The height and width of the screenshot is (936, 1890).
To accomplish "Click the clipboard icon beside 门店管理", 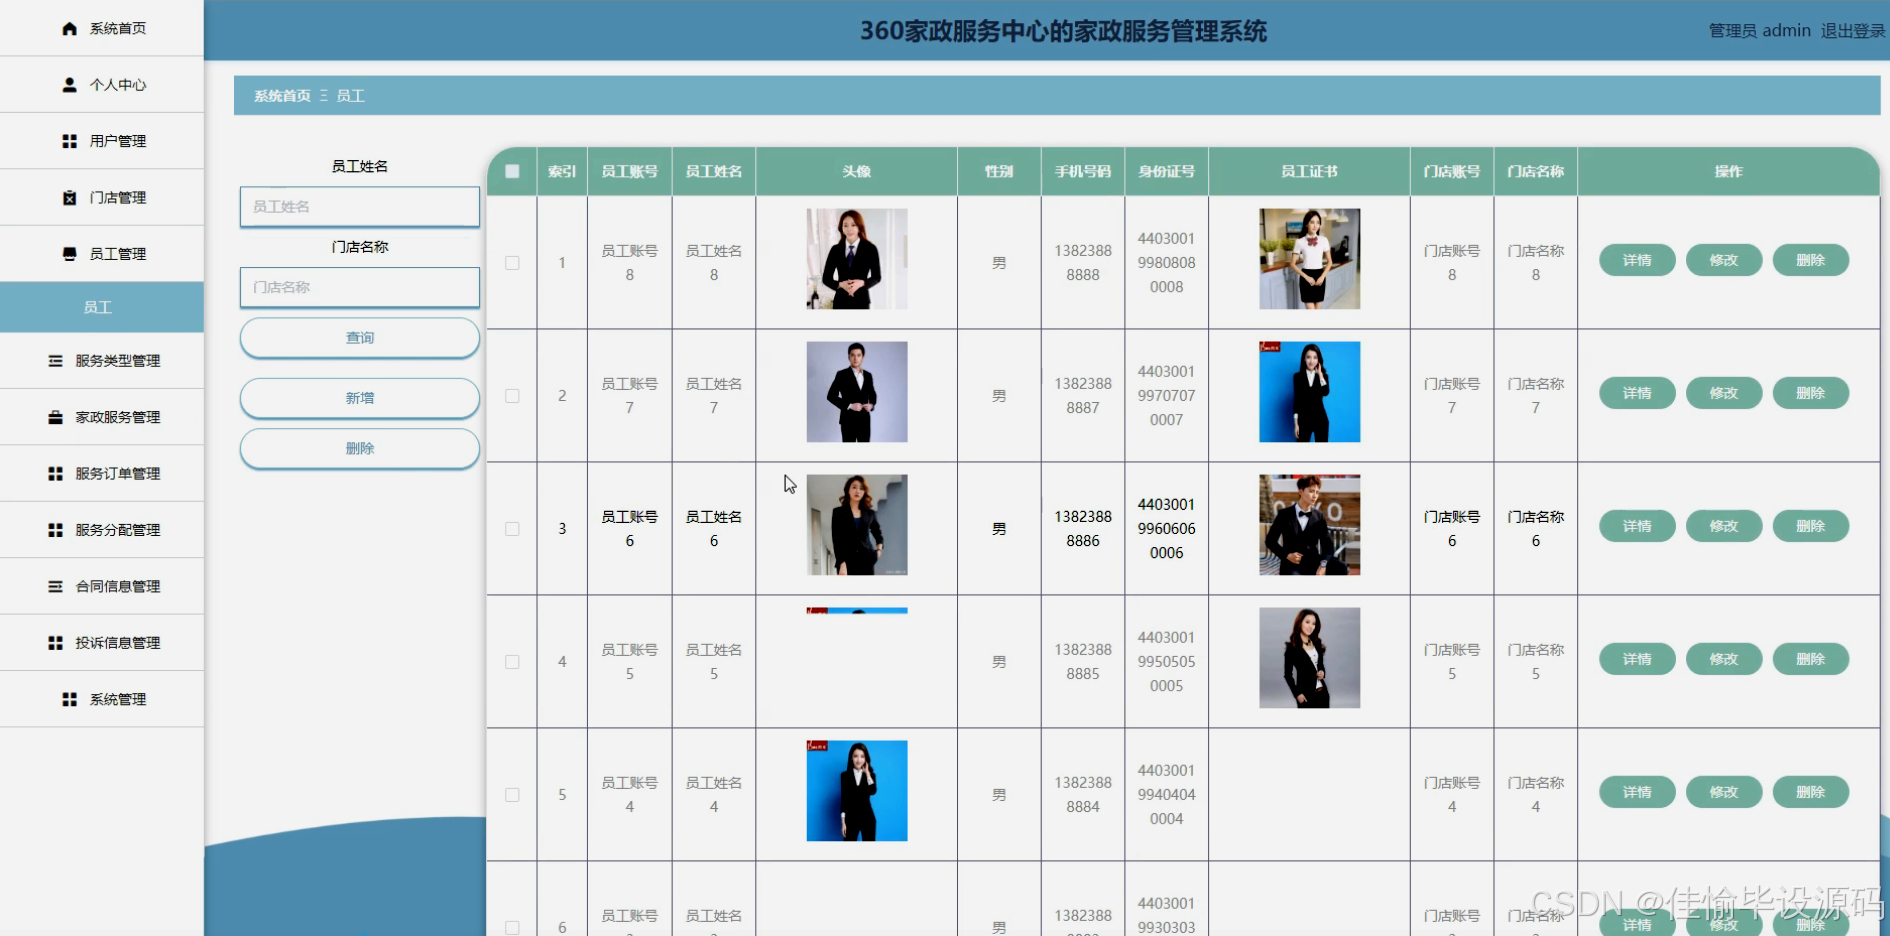I will click(x=69, y=198).
